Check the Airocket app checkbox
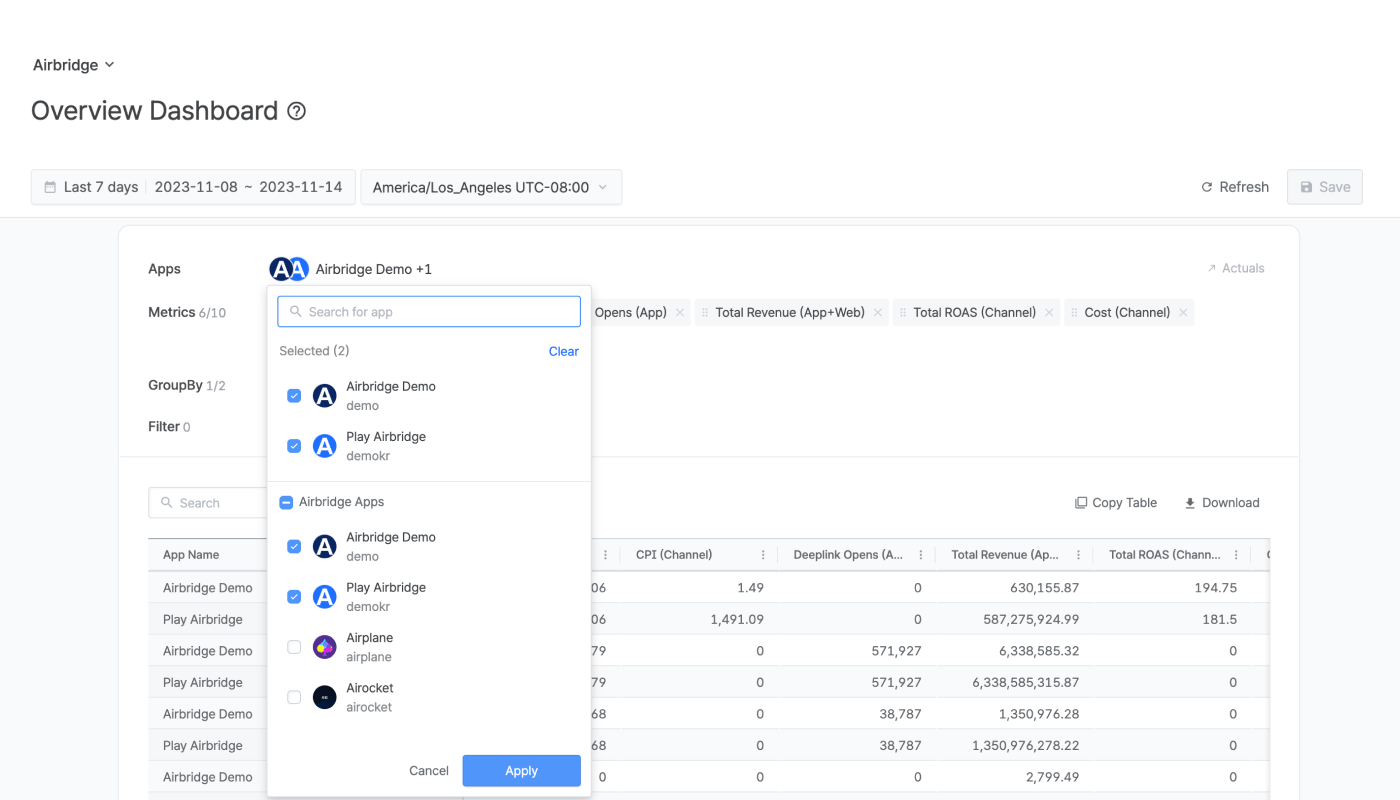The height and width of the screenshot is (800, 1400). pos(294,697)
